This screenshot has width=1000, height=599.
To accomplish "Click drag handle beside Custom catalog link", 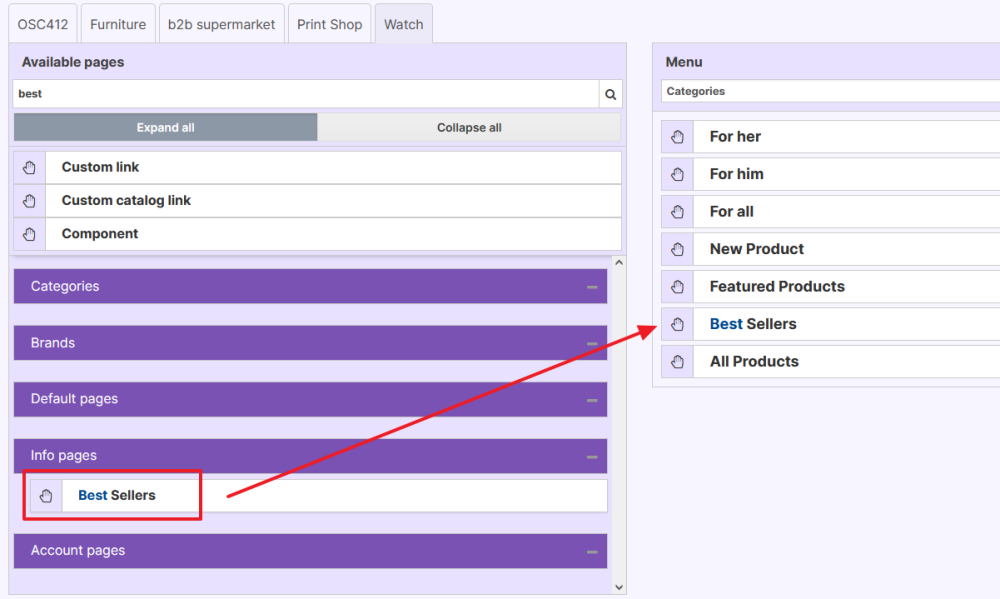I will click(29, 201).
